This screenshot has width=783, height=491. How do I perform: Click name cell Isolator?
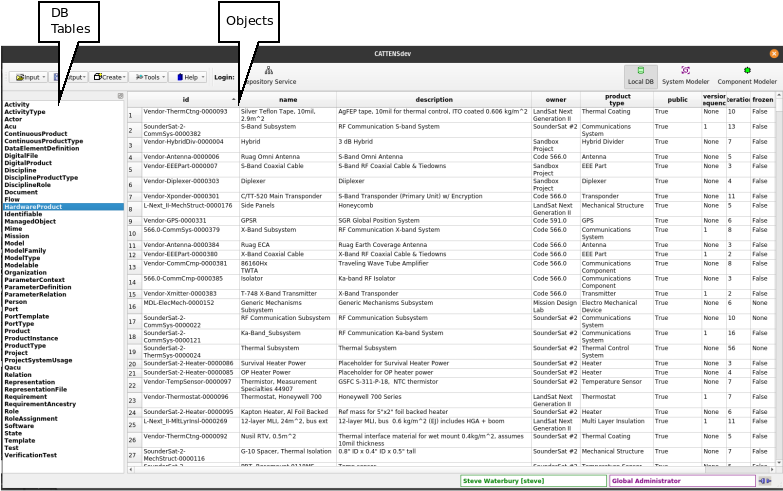click(288, 282)
